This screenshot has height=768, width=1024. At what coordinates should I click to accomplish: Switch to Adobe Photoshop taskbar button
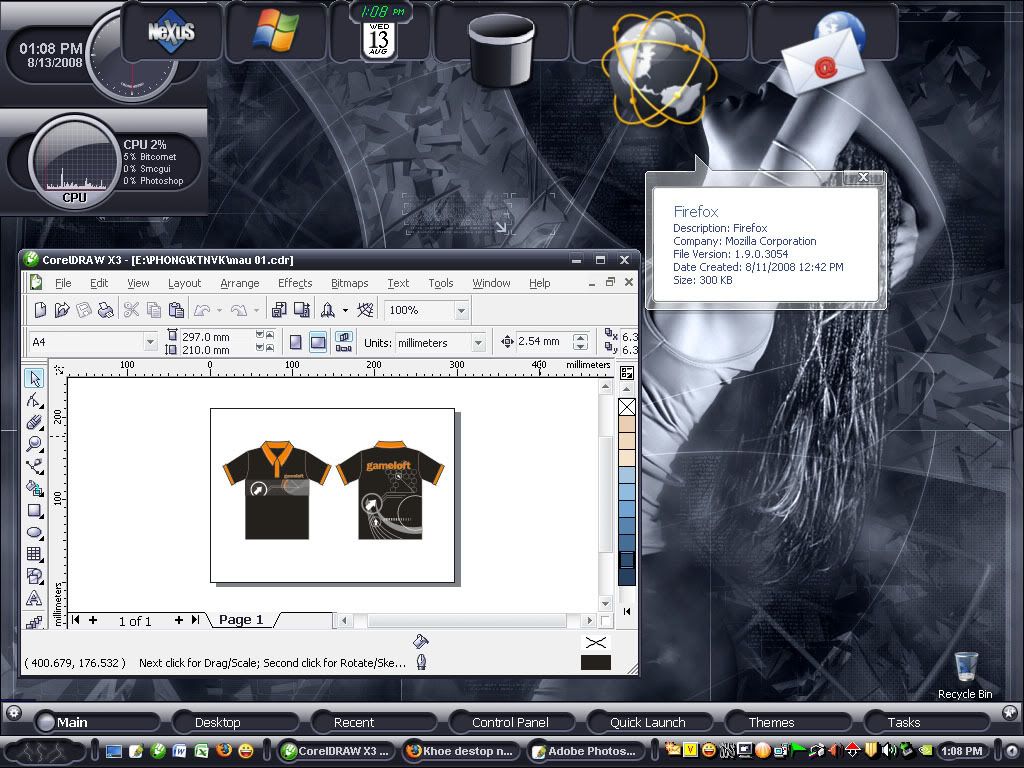(x=584, y=751)
